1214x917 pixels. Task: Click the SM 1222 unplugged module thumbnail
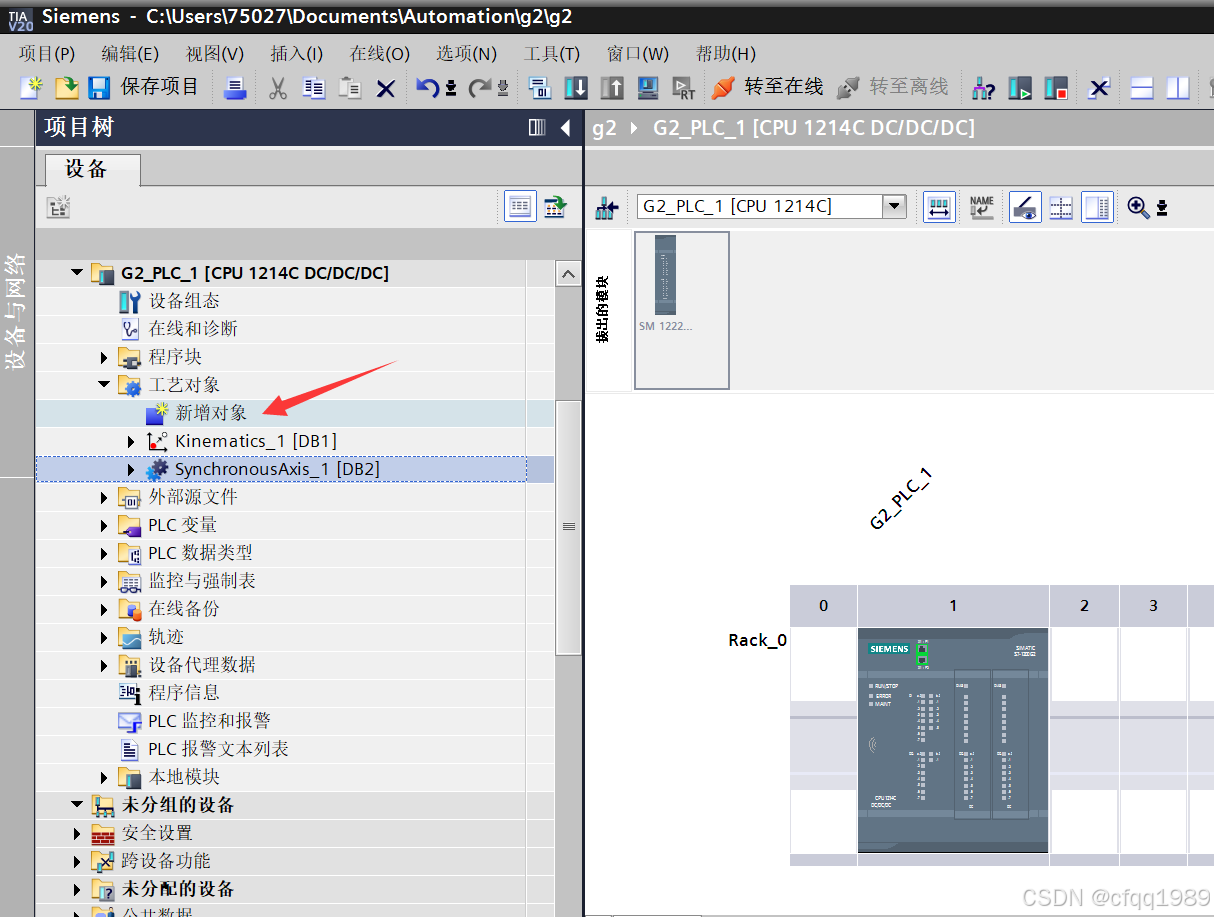pyautogui.click(x=682, y=310)
